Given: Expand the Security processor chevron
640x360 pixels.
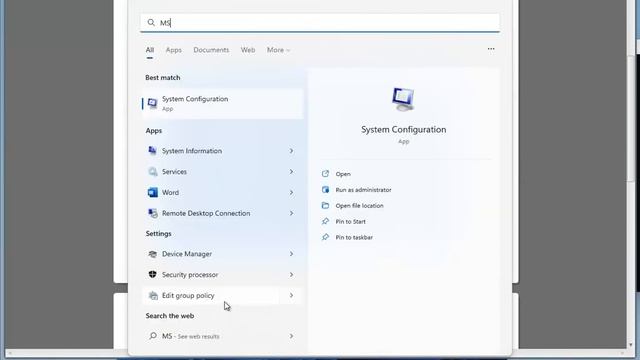Looking at the screenshot, I should [291, 275].
